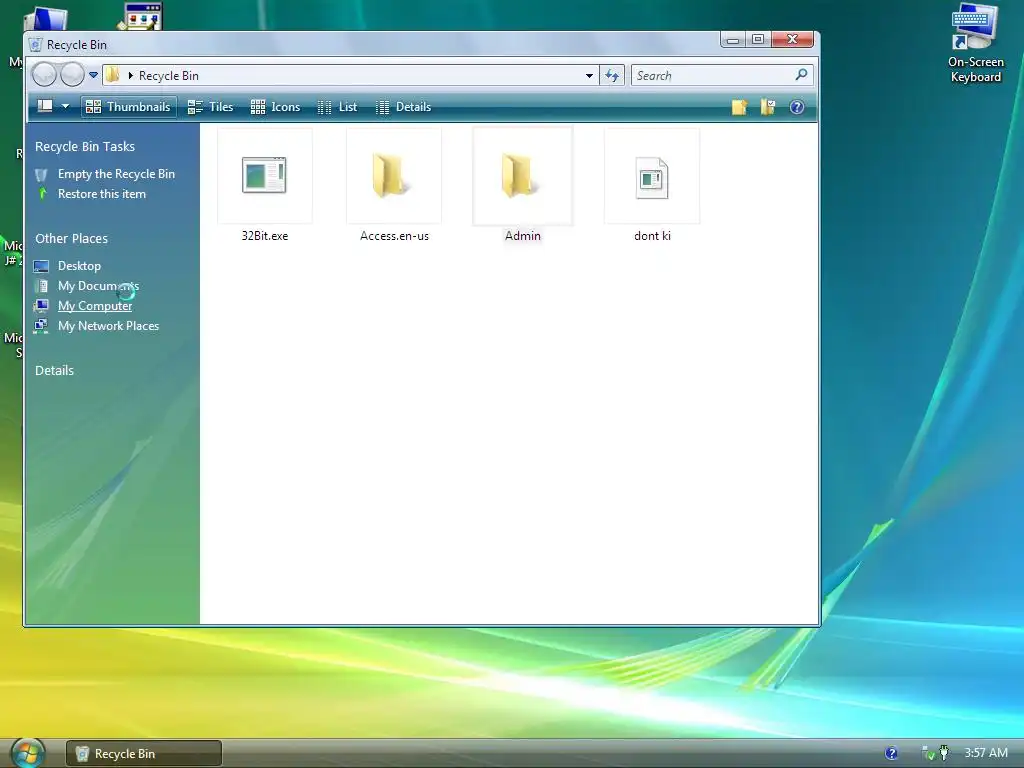Click the Desktop icon in Other Places
The height and width of the screenshot is (768, 1024).
tap(41, 266)
